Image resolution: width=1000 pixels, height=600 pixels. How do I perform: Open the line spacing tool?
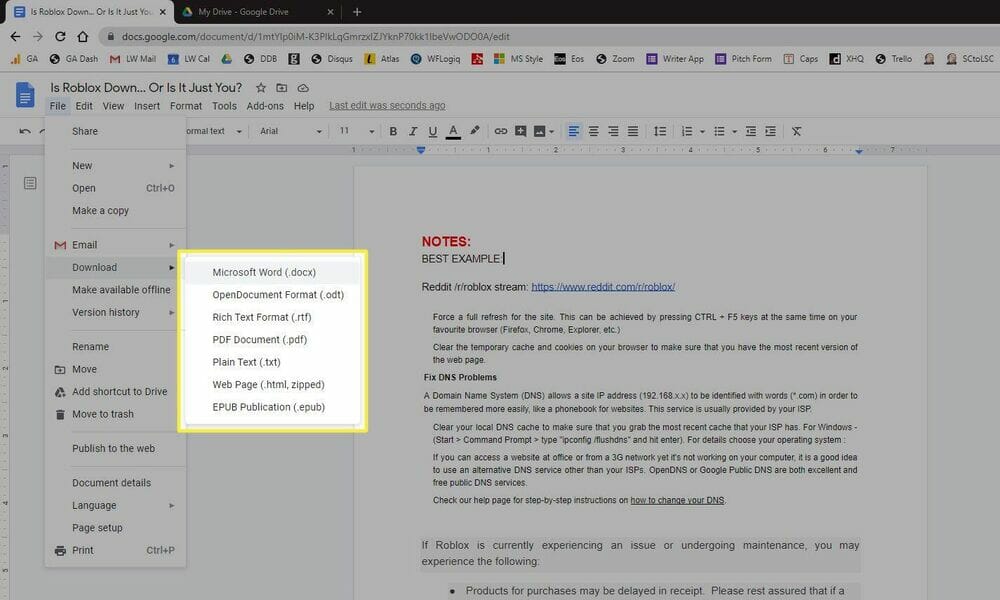659,131
